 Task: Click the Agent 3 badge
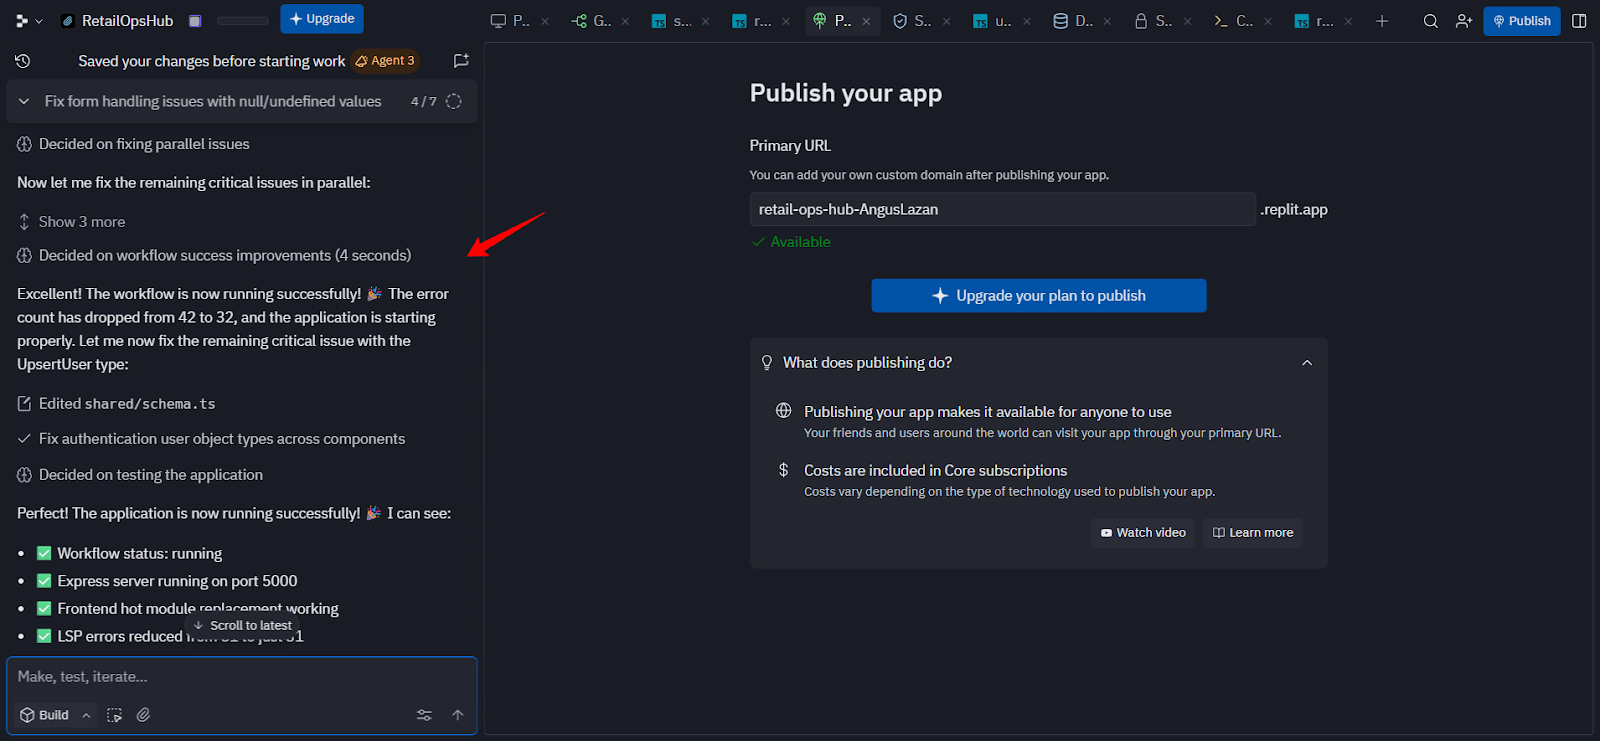[385, 61]
